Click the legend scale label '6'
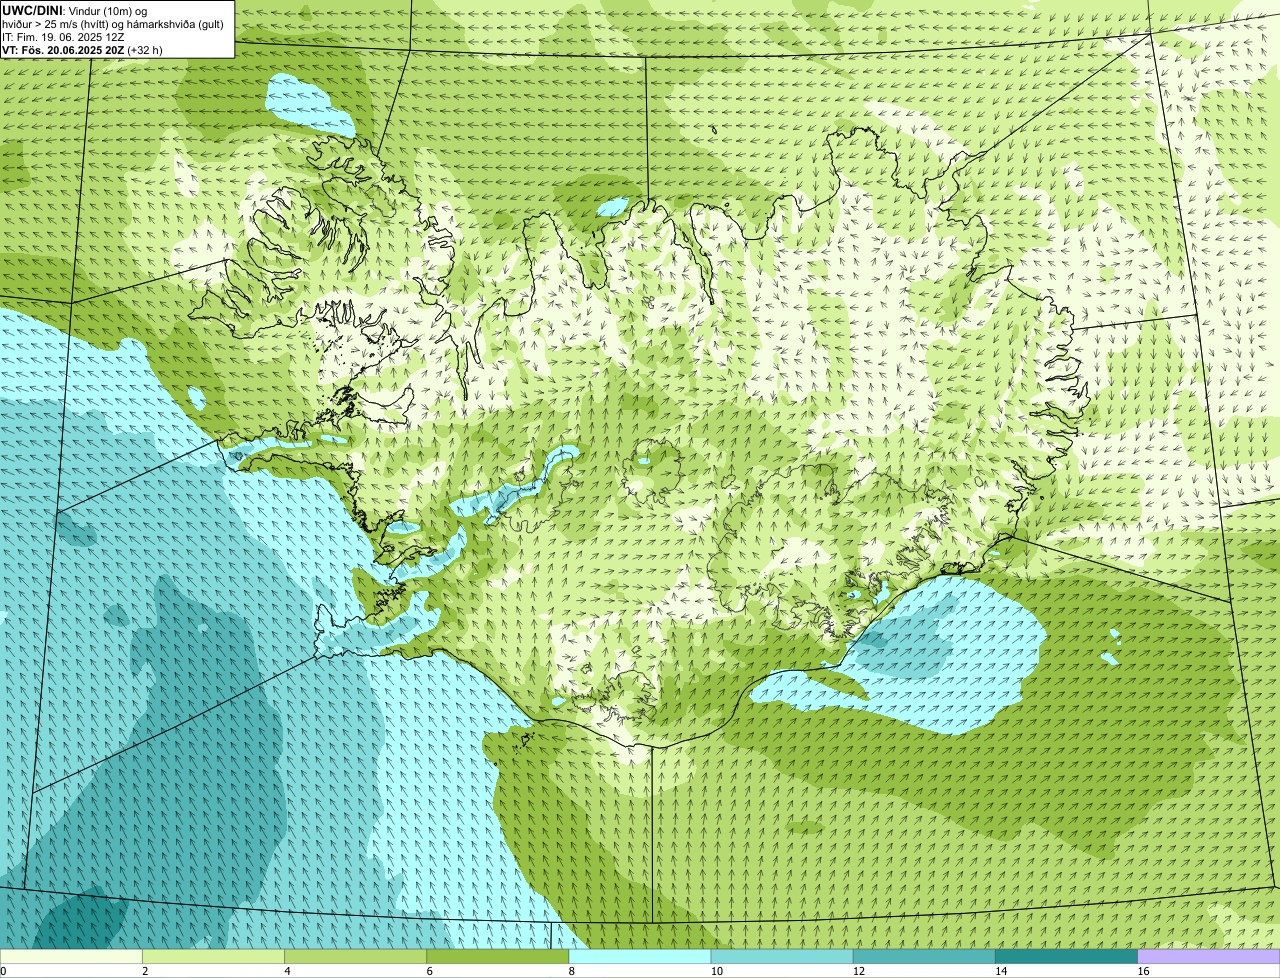This screenshot has height=978, width=1280. [430, 971]
